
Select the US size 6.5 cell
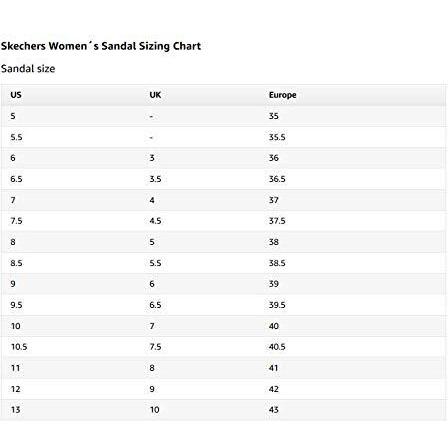16,179
